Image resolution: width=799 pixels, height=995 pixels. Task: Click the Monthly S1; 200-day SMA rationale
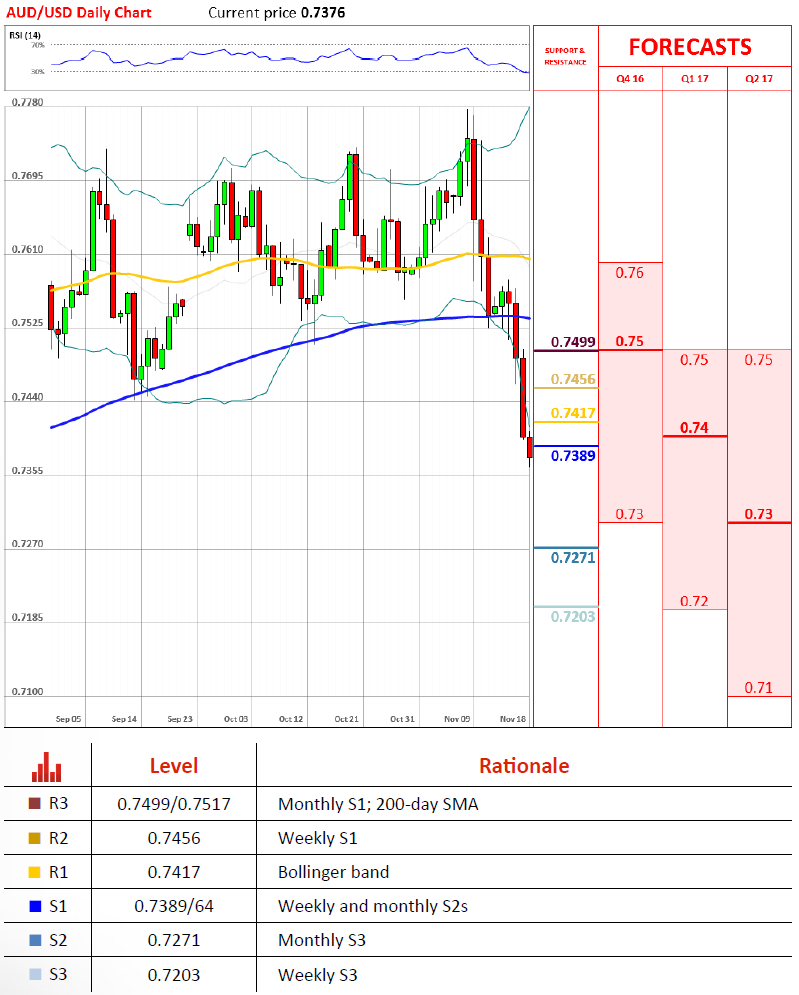[x=378, y=804]
